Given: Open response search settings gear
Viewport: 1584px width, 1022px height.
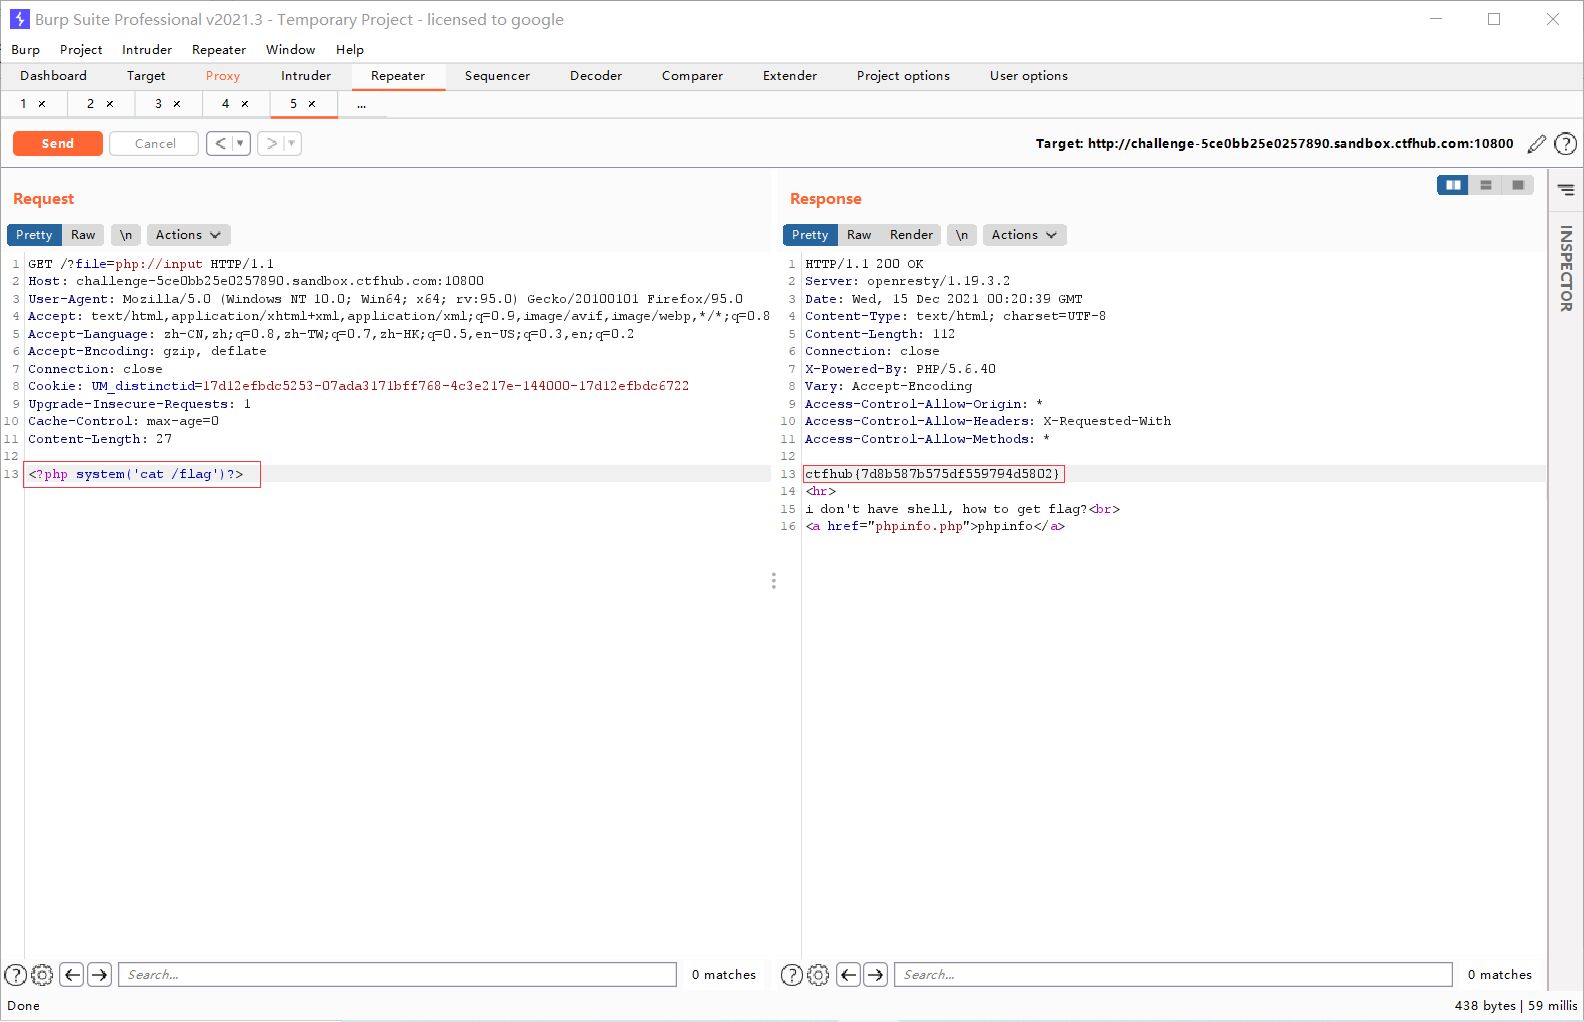Looking at the screenshot, I should (818, 975).
